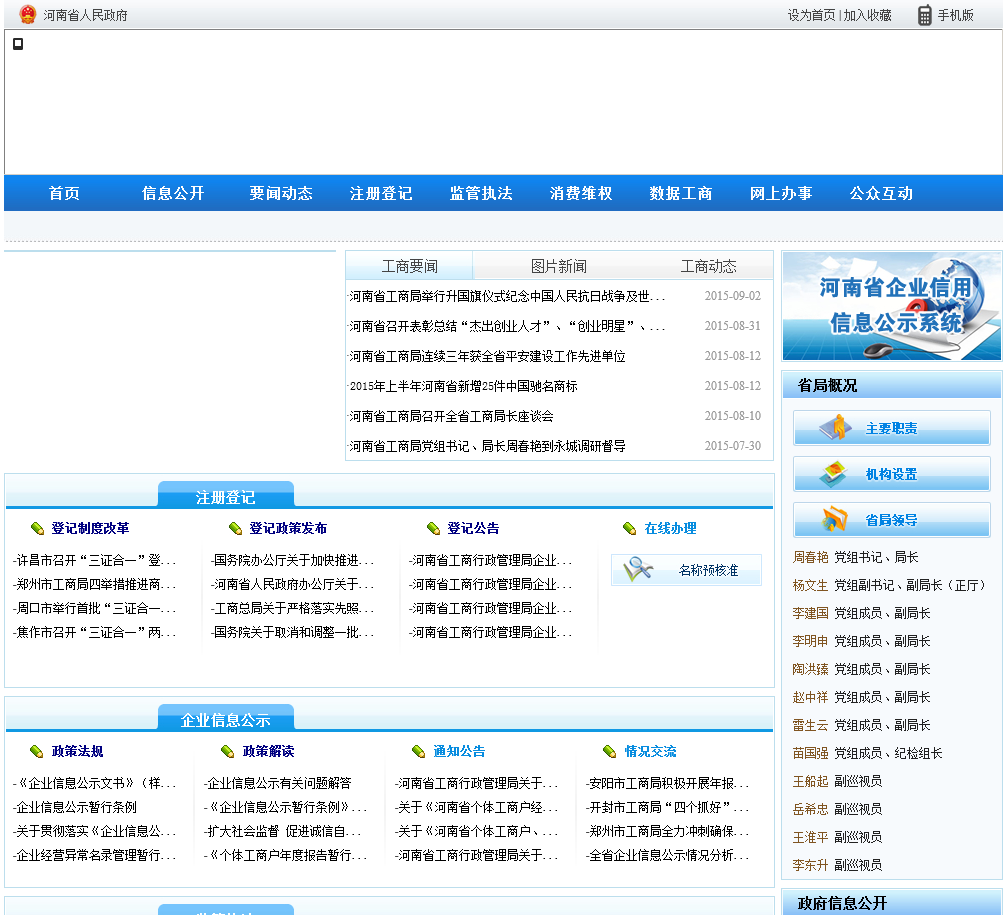The height and width of the screenshot is (915, 1007).
Task: Click the person icon on 主要职责 button
Action: click(836, 428)
